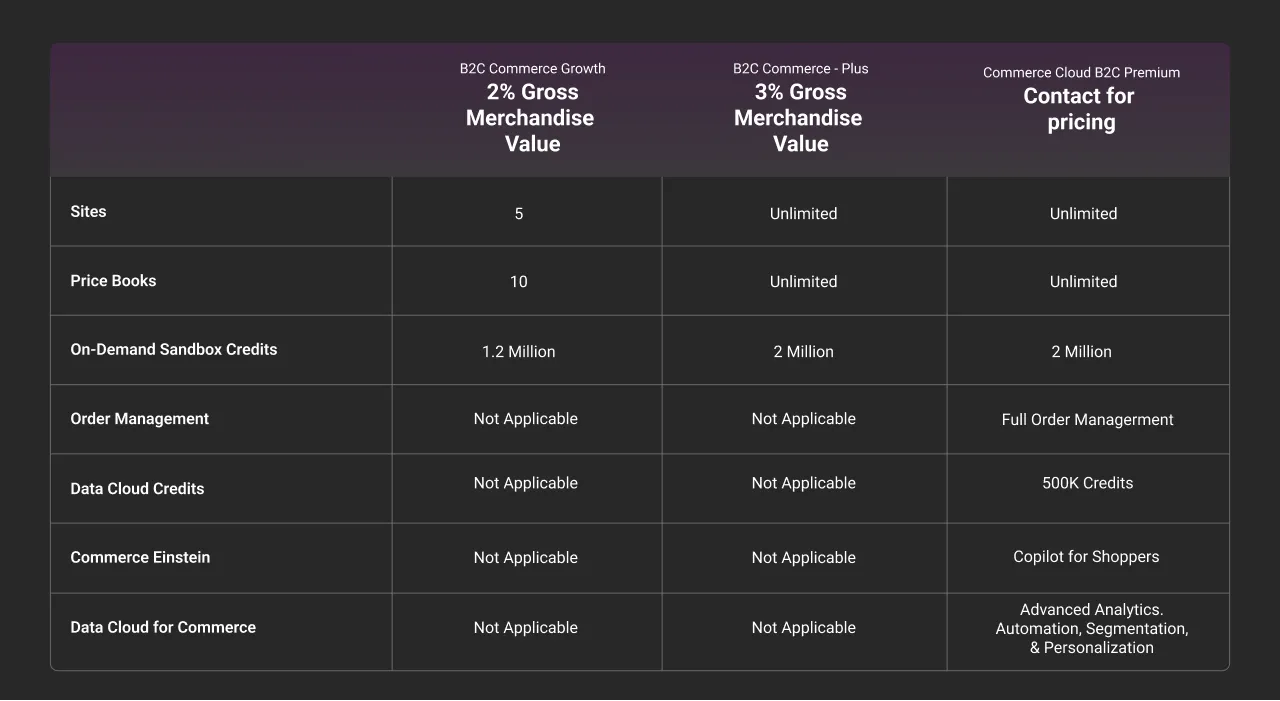Click the '1.2 Million' sandbox credits value
This screenshot has width=1280, height=701.
[518, 351]
